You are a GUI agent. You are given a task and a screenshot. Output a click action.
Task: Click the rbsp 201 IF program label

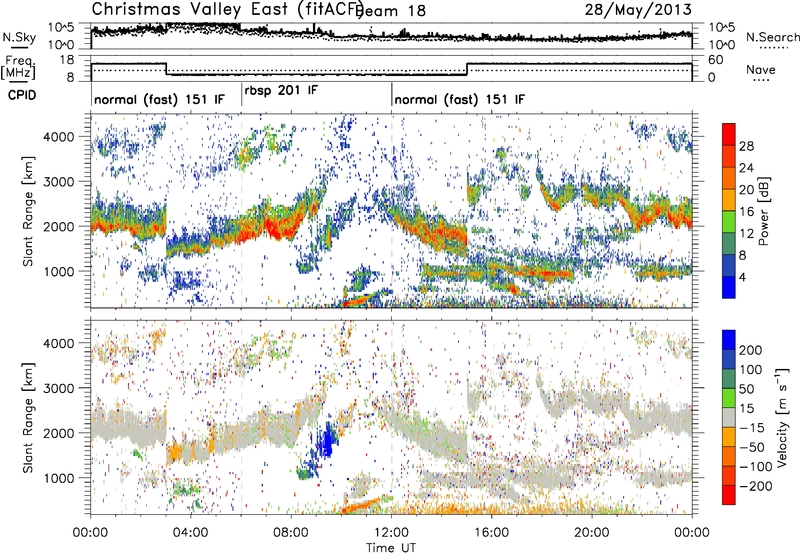[x=281, y=90]
